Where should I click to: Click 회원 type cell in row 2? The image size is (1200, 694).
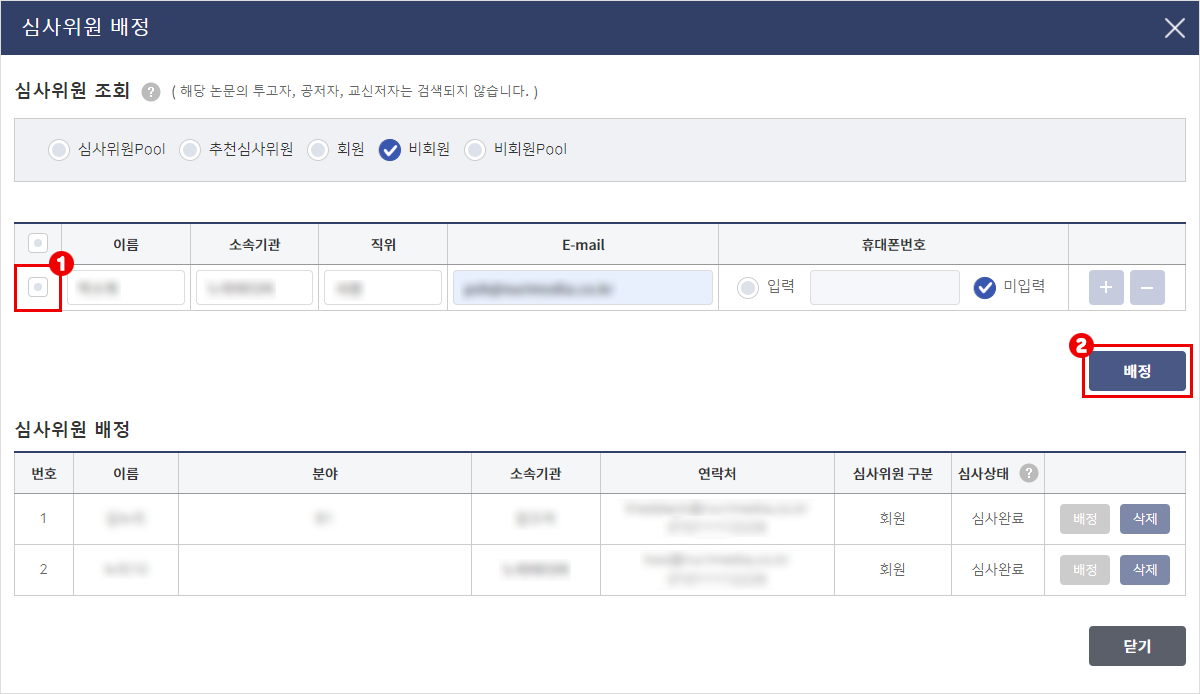click(x=892, y=570)
